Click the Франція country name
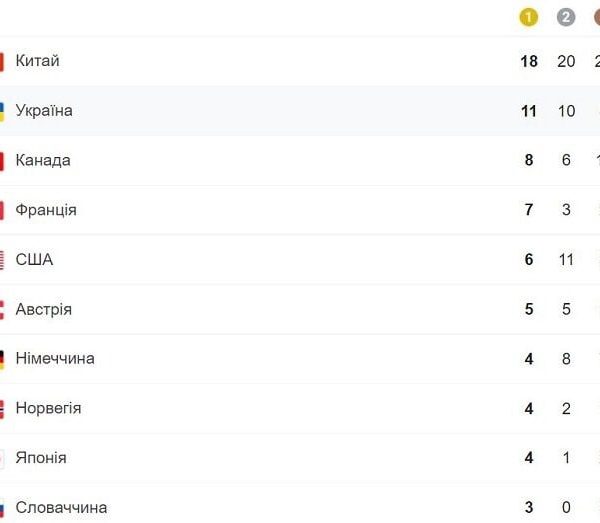Image resolution: width=600 pixels, height=523 pixels. tap(46, 210)
